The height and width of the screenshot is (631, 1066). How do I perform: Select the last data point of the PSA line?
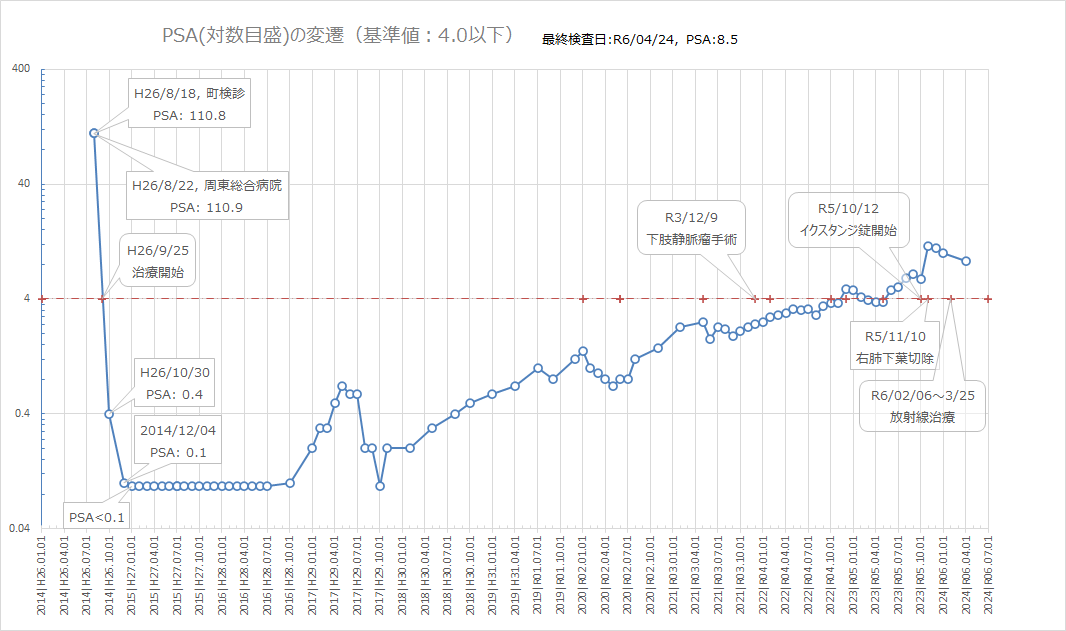pyautogui.click(x=966, y=261)
